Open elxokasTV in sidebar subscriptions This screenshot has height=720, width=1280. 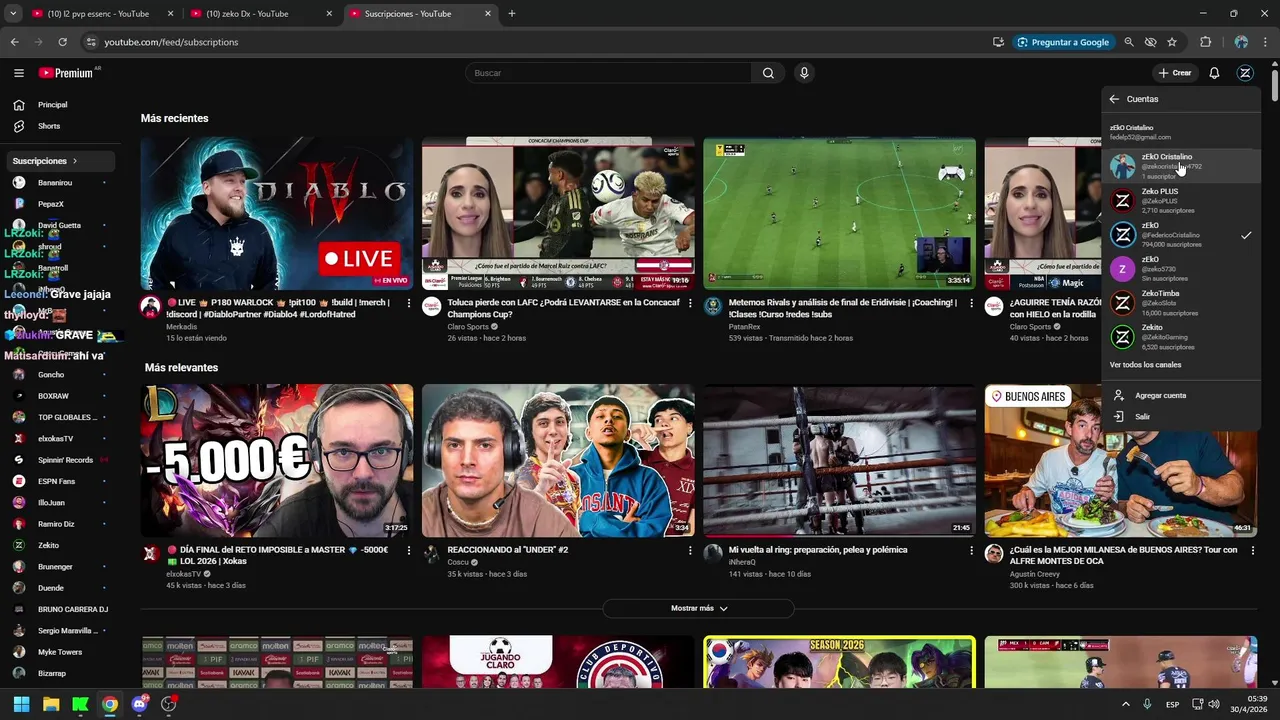click(58, 439)
